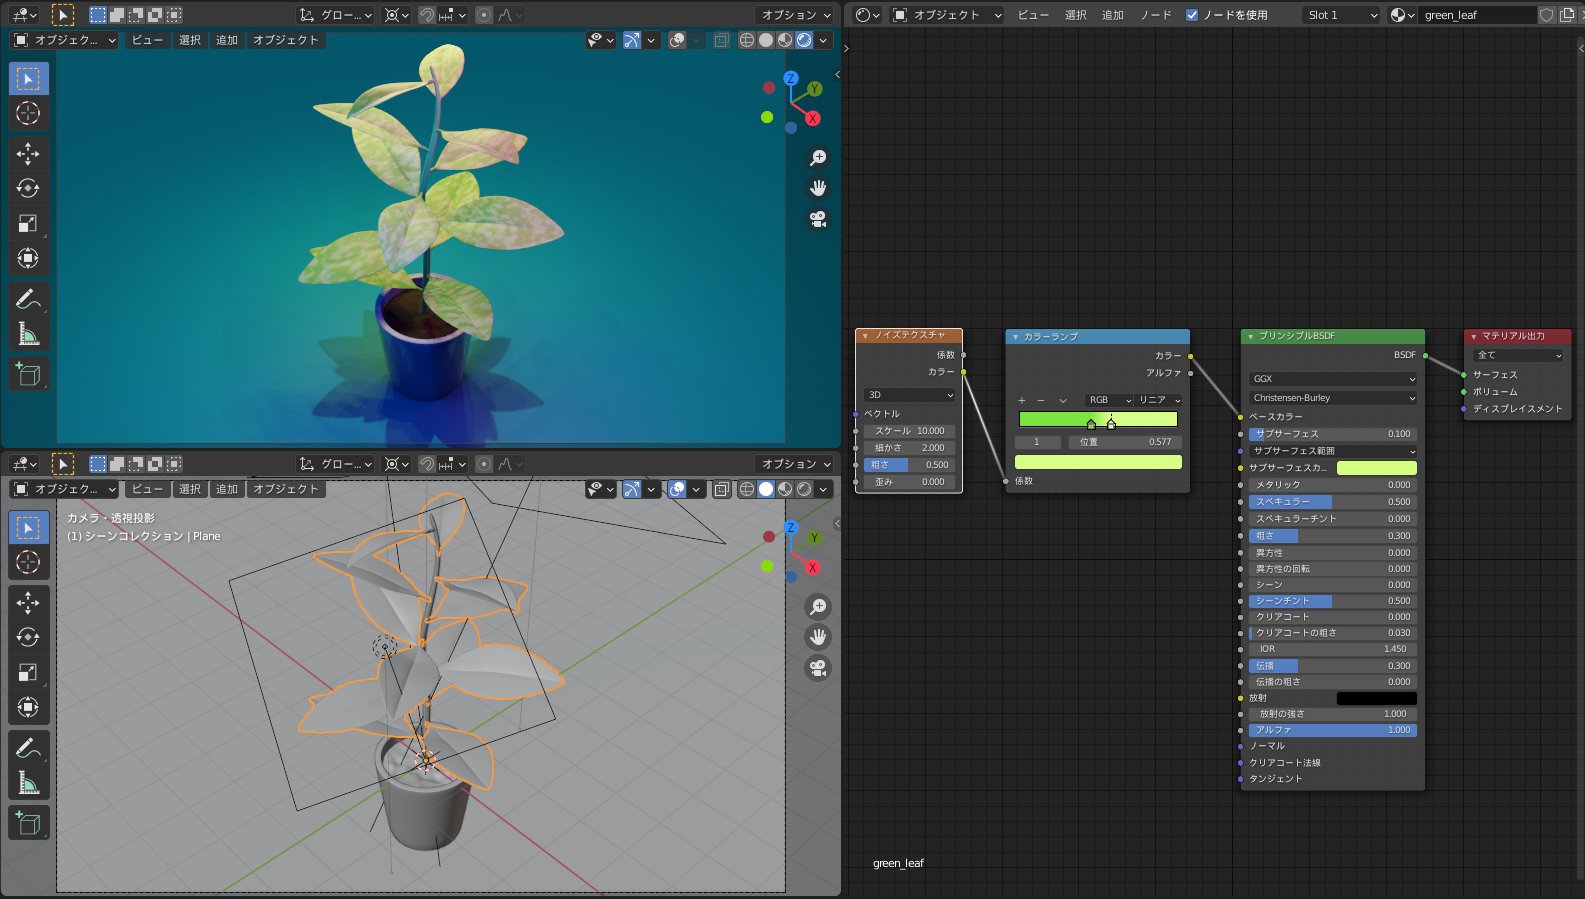
Task: Switch top viewport to wireframe shading
Action: (x=747, y=40)
